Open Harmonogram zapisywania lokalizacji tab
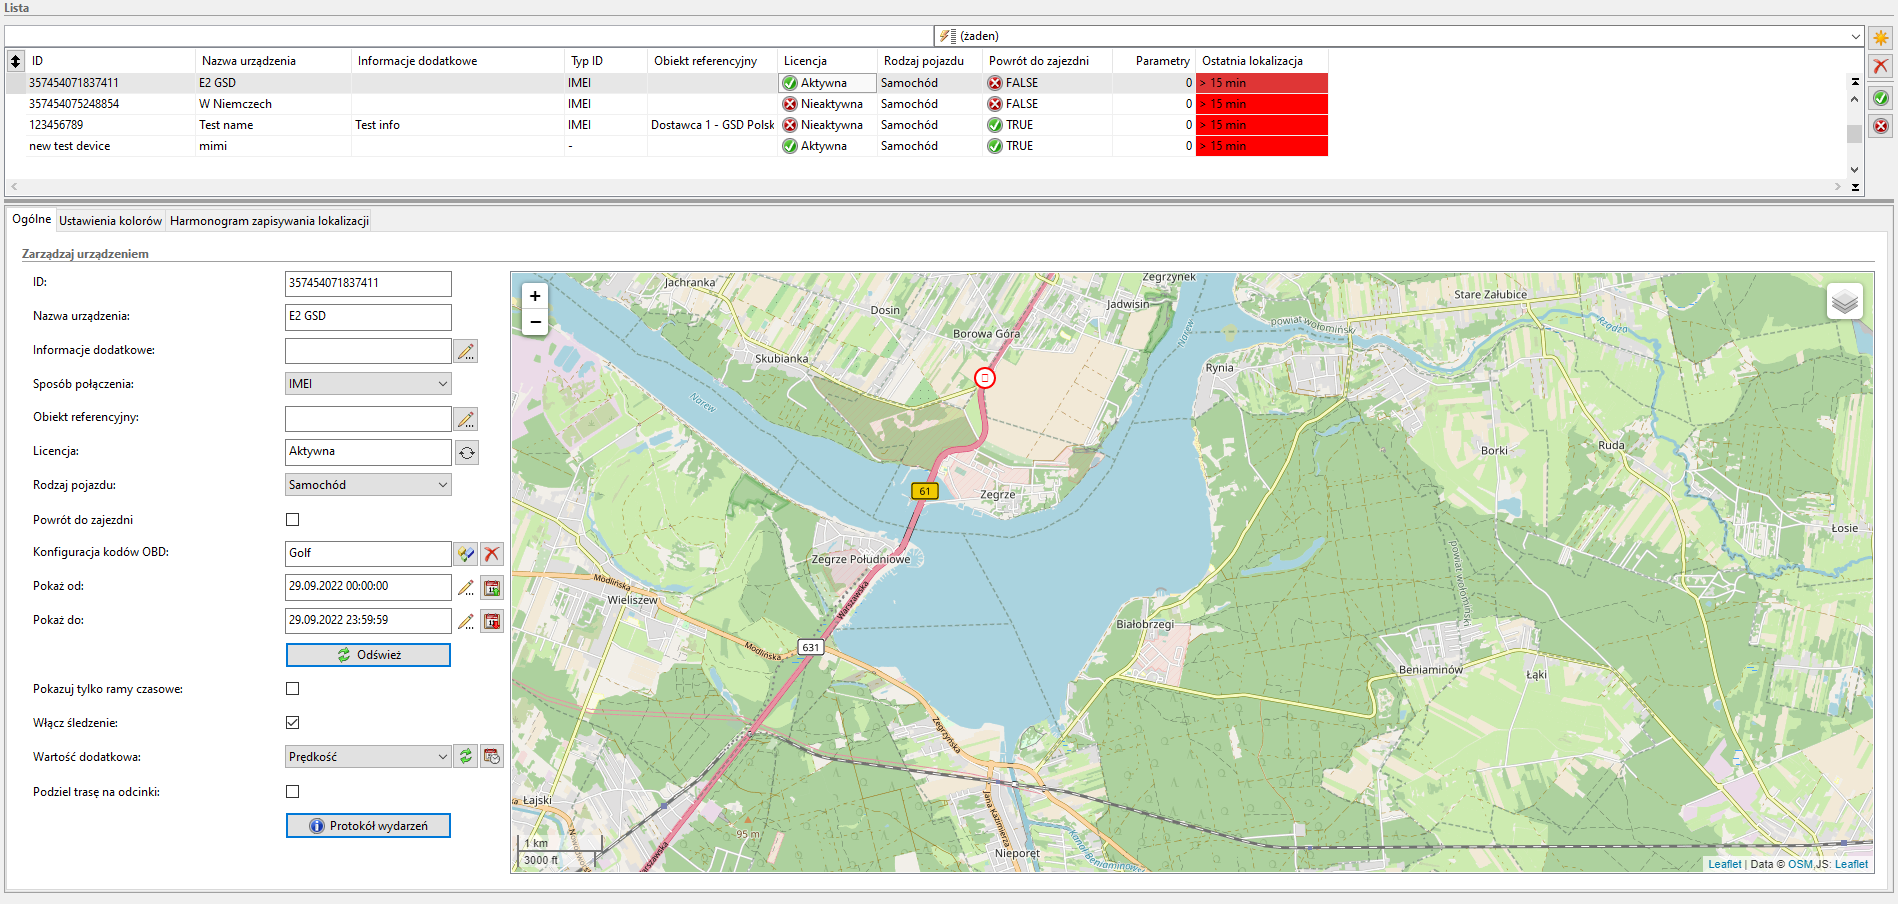1898x904 pixels. pos(269,221)
